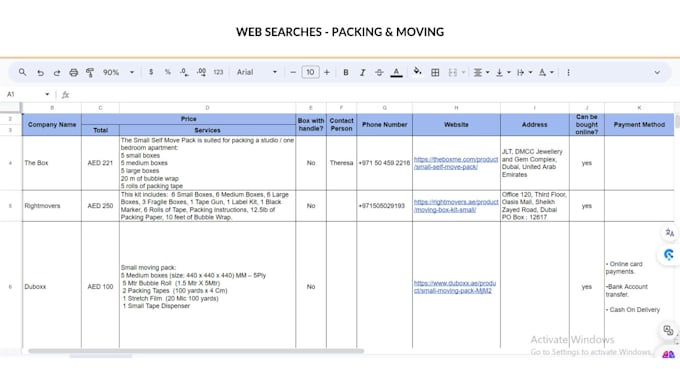680x383 pixels.
Task: Decrease decimal places
Action: coord(184,72)
